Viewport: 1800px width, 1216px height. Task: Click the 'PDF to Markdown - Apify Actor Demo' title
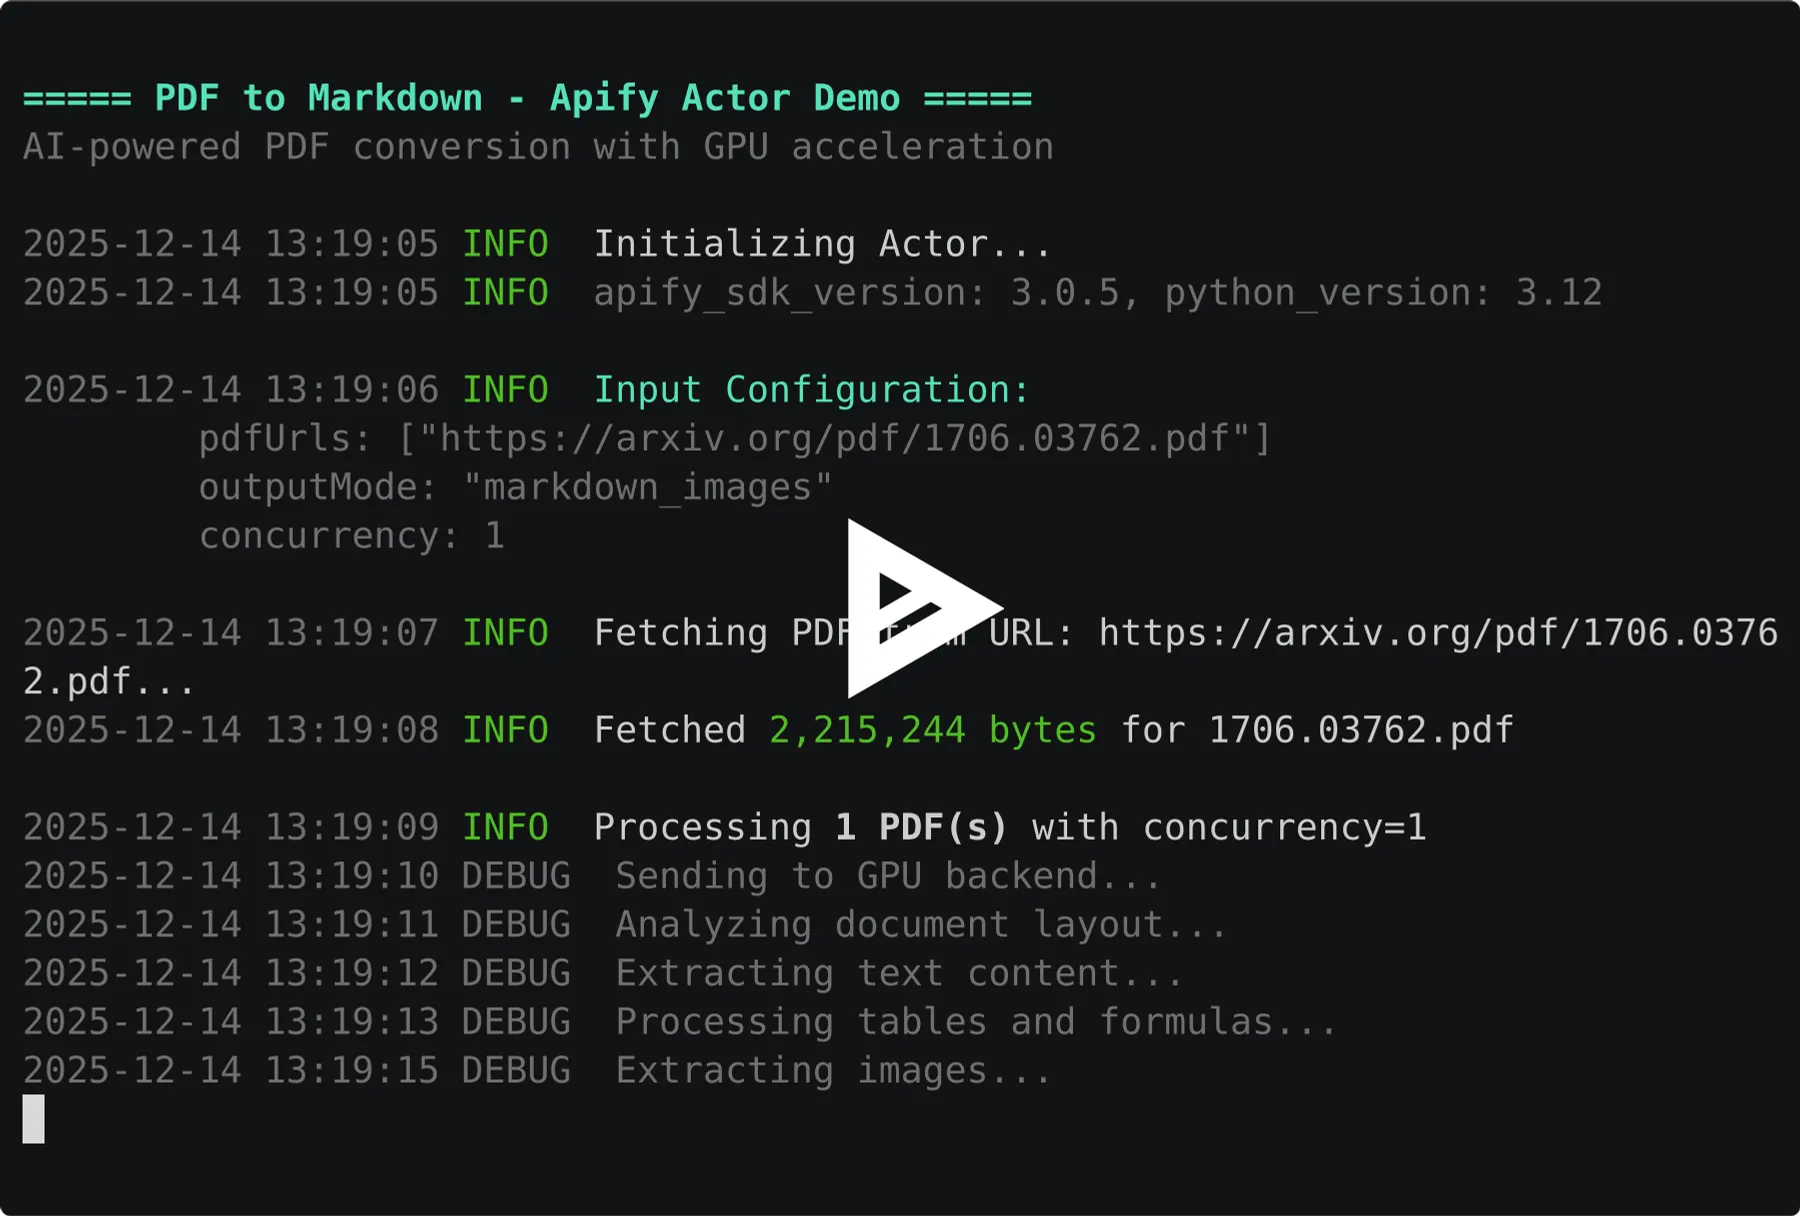tap(527, 98)
